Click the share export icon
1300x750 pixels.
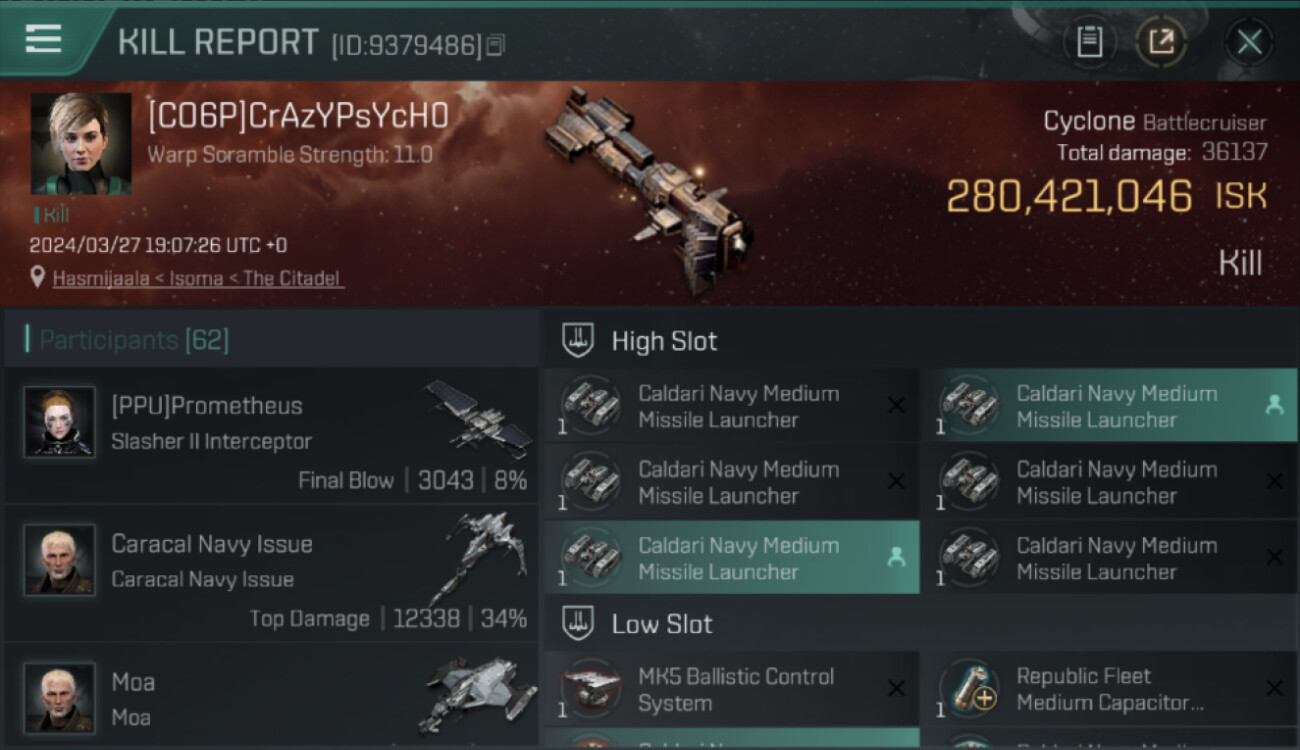[1161, 42]
